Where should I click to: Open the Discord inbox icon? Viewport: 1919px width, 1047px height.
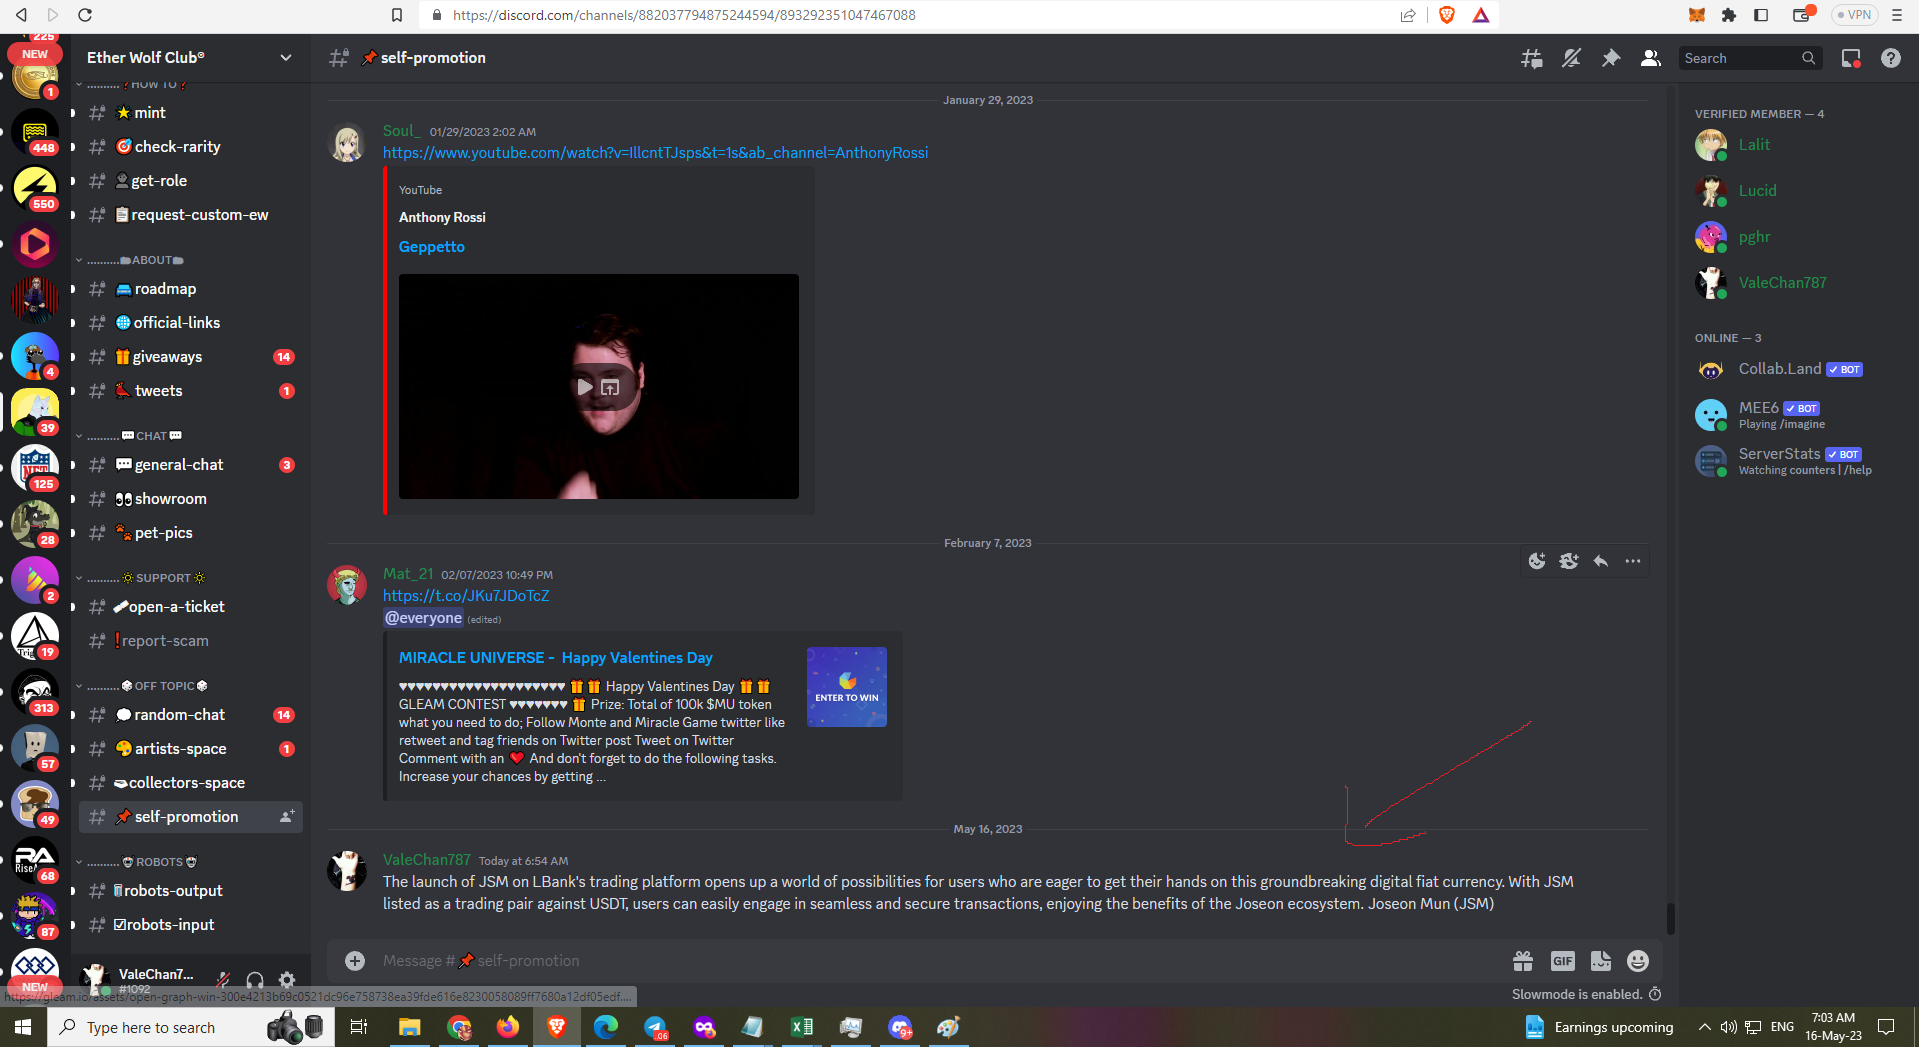(x=1851, y=58)
